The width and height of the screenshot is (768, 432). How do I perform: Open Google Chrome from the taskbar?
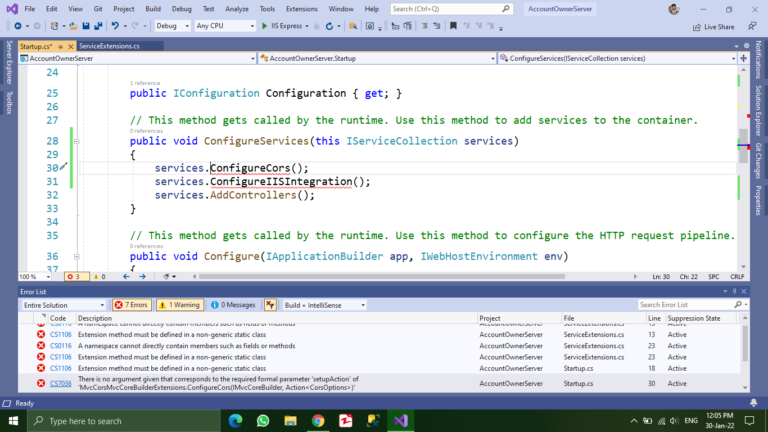coord(318,421)
